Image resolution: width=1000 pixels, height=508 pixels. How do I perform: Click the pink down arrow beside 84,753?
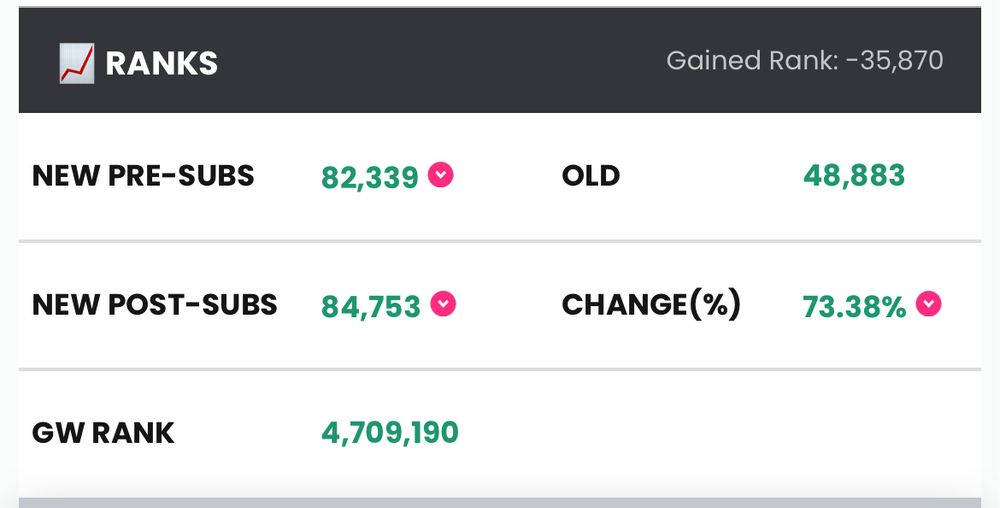tap(443, 303)
